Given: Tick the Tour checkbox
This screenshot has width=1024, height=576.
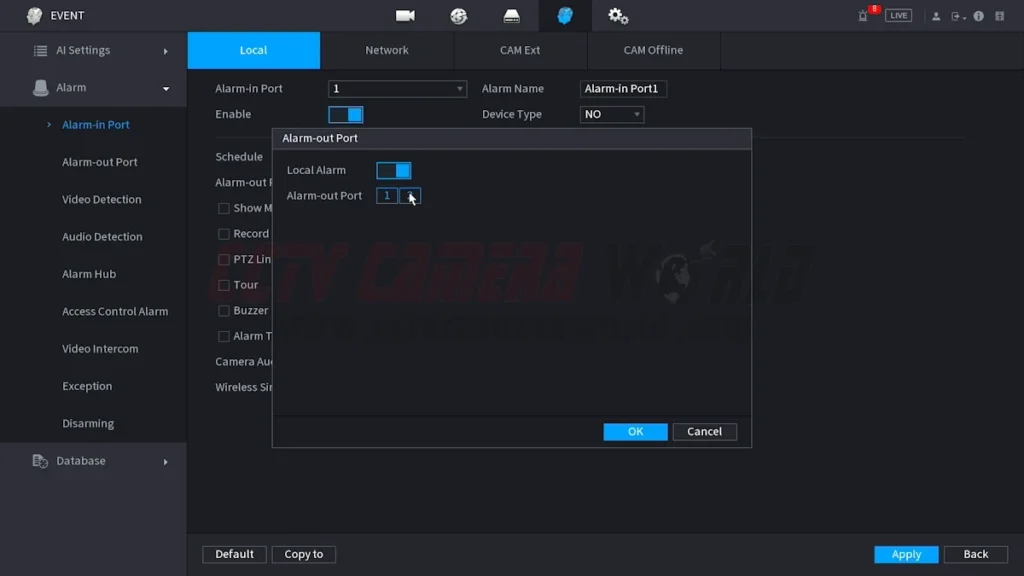Looking at the screenshot, I should (x=224, y=285).
